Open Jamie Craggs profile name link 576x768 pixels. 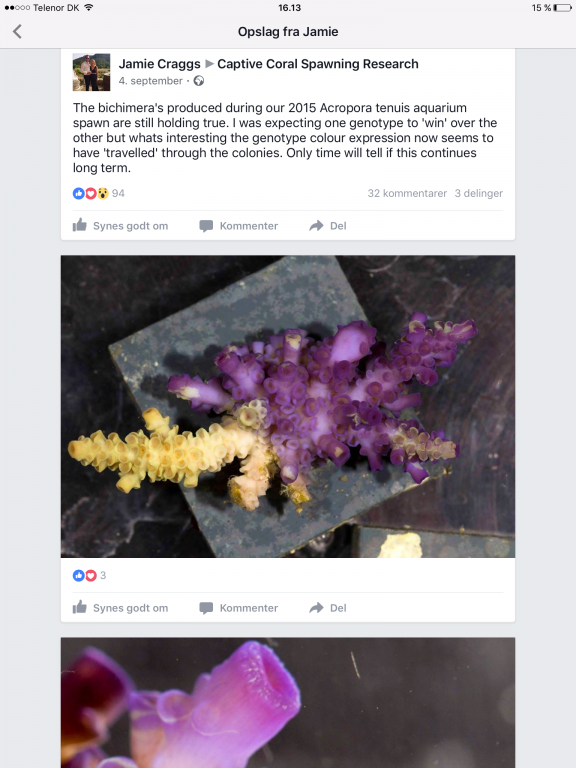coord(159,64)
